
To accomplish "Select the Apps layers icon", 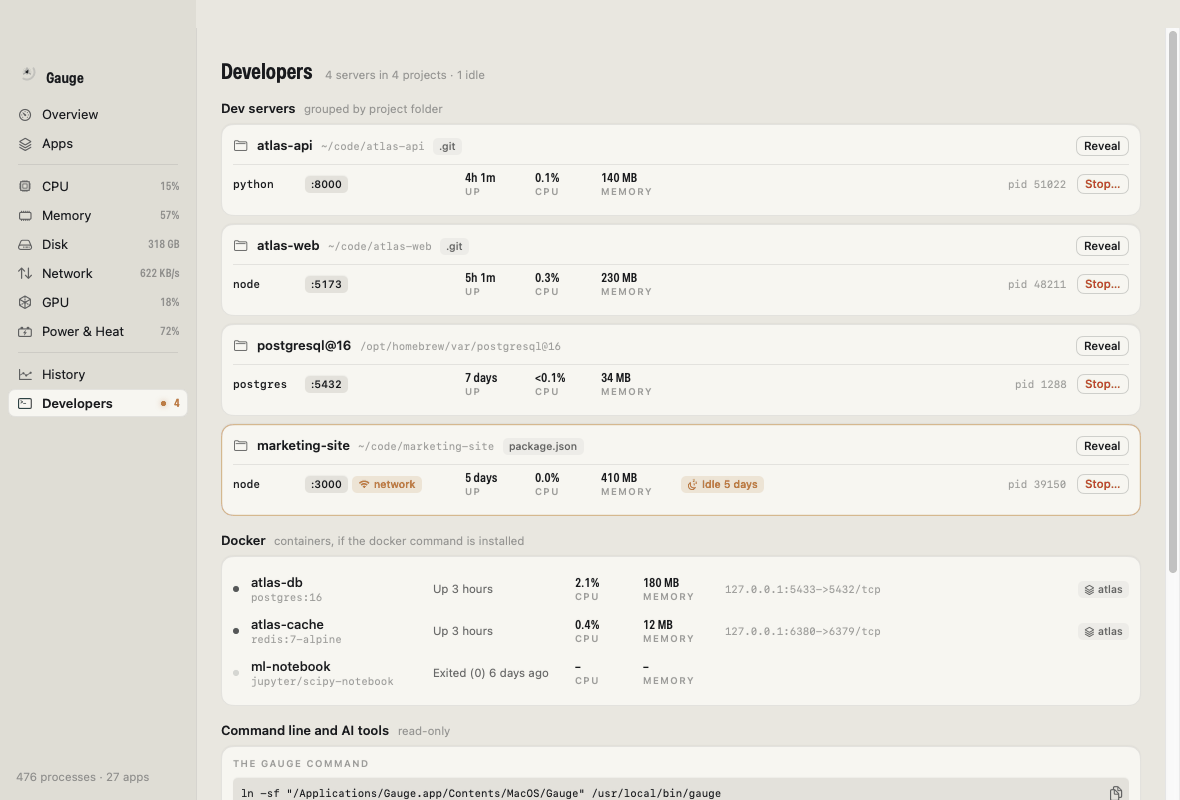I will click(25, 144).
